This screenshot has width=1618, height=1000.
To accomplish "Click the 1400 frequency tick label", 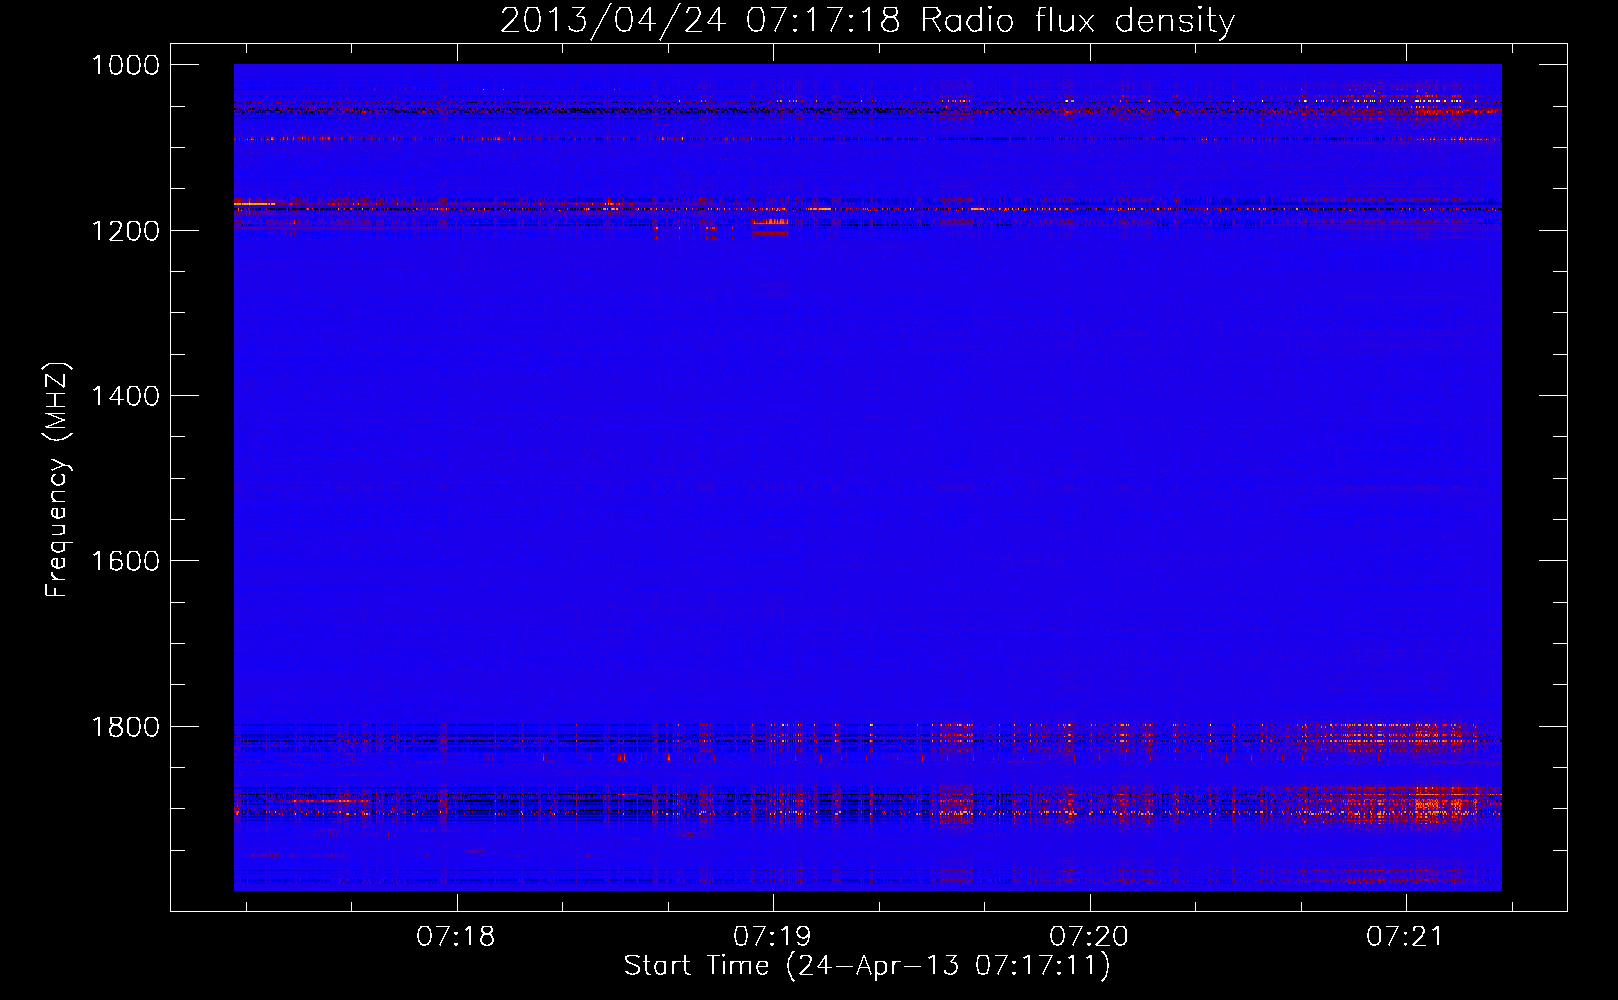I will click(125, 396).
